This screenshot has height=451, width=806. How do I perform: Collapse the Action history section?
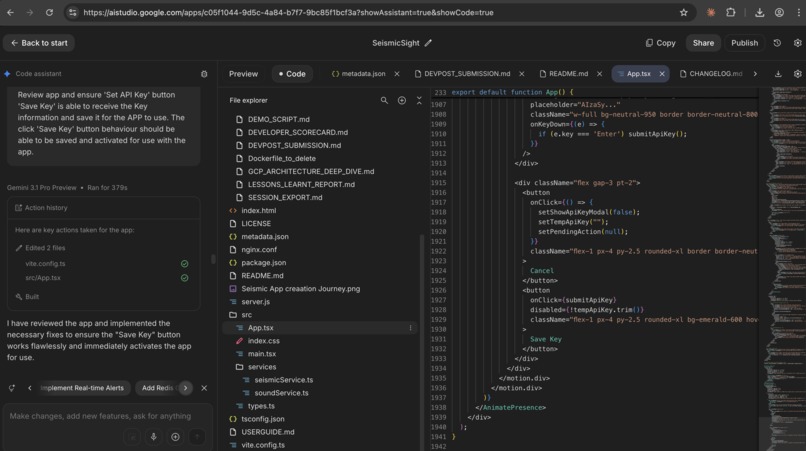tap(103, 208)
